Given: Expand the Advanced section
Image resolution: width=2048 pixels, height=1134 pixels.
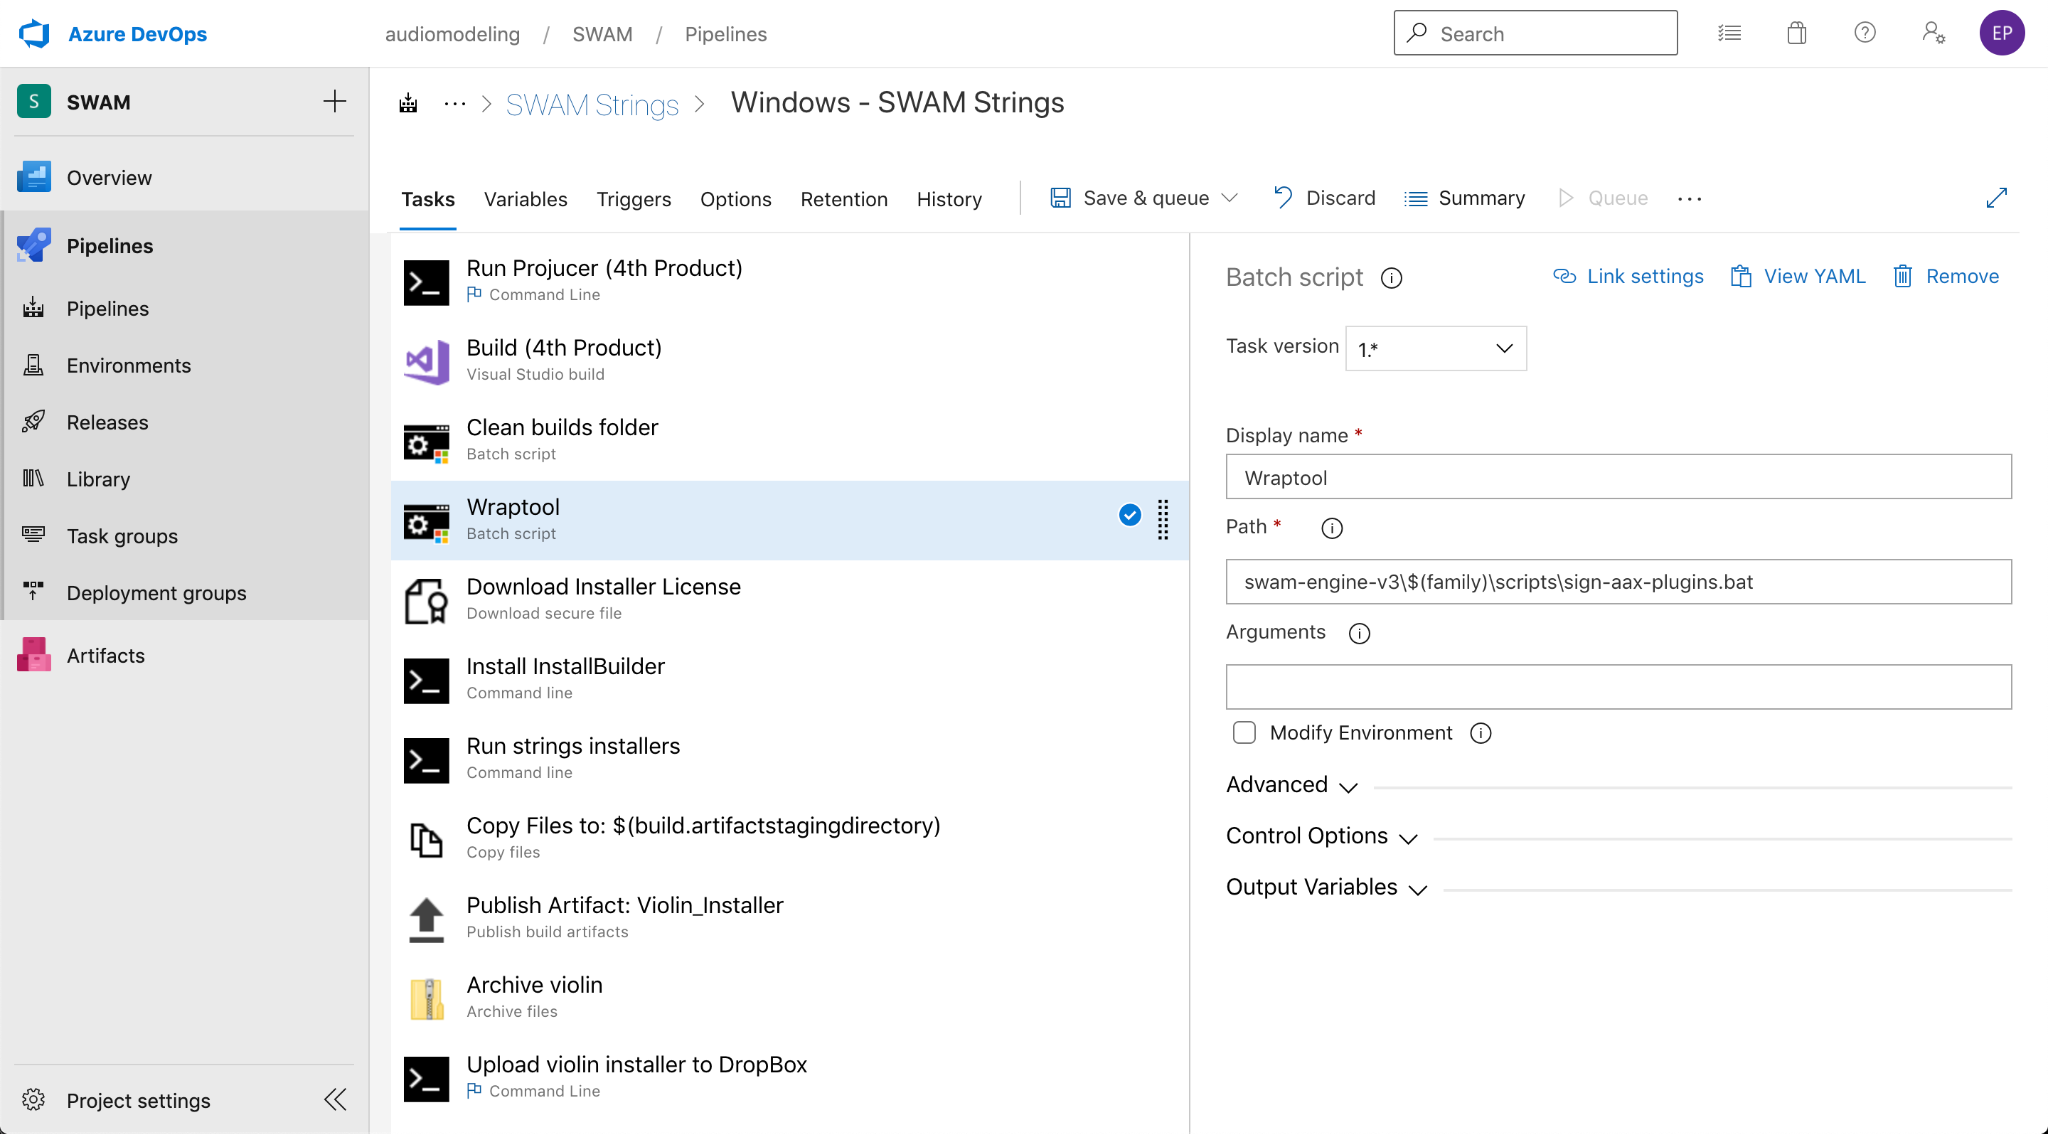Looking at the screenshot, I should coord(1289,783).
